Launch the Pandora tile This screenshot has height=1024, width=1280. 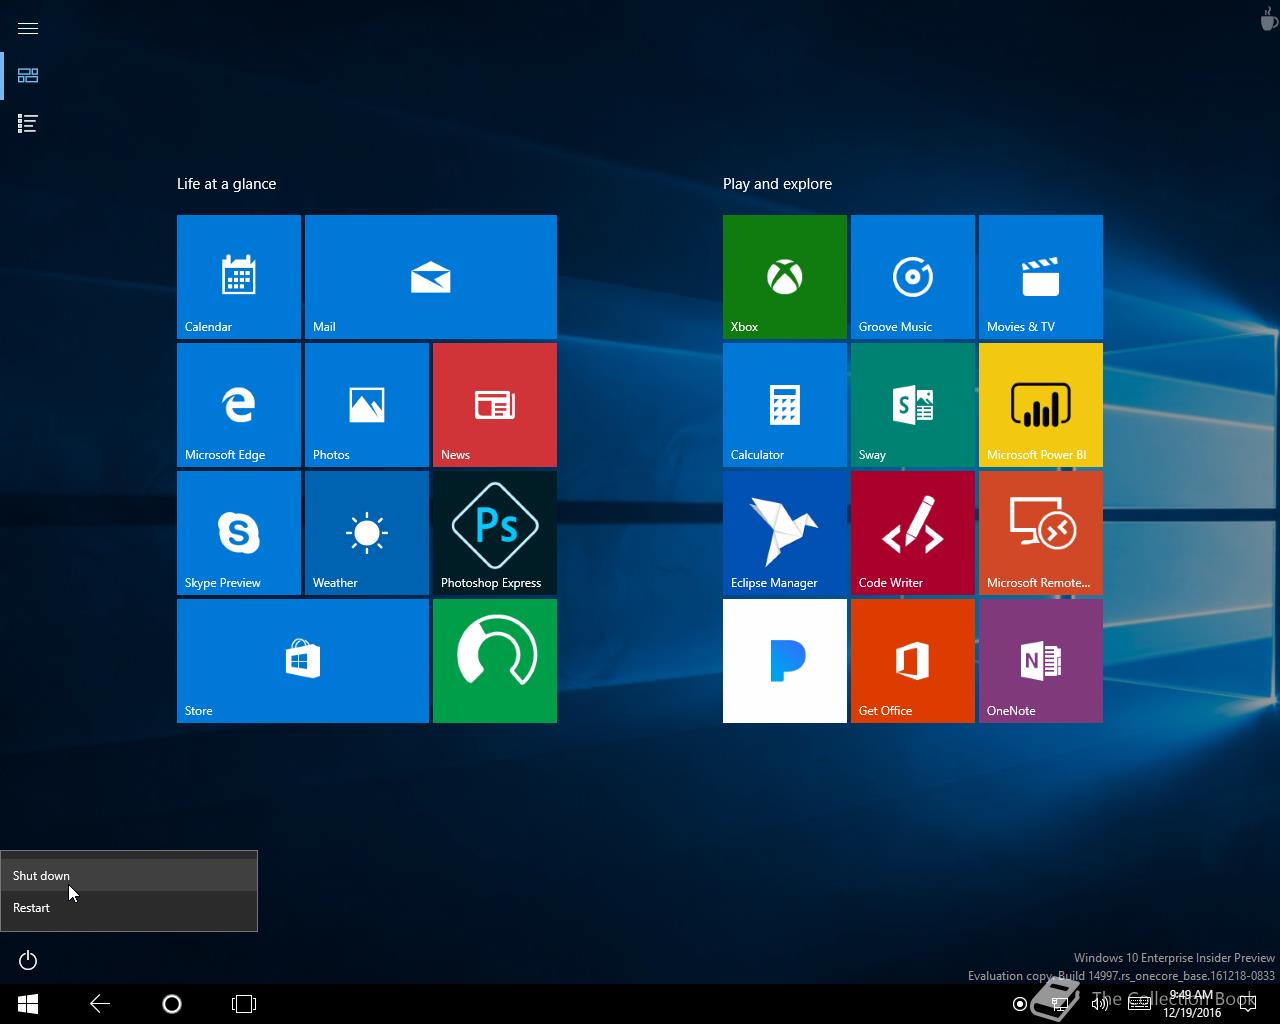pos(785,661)
